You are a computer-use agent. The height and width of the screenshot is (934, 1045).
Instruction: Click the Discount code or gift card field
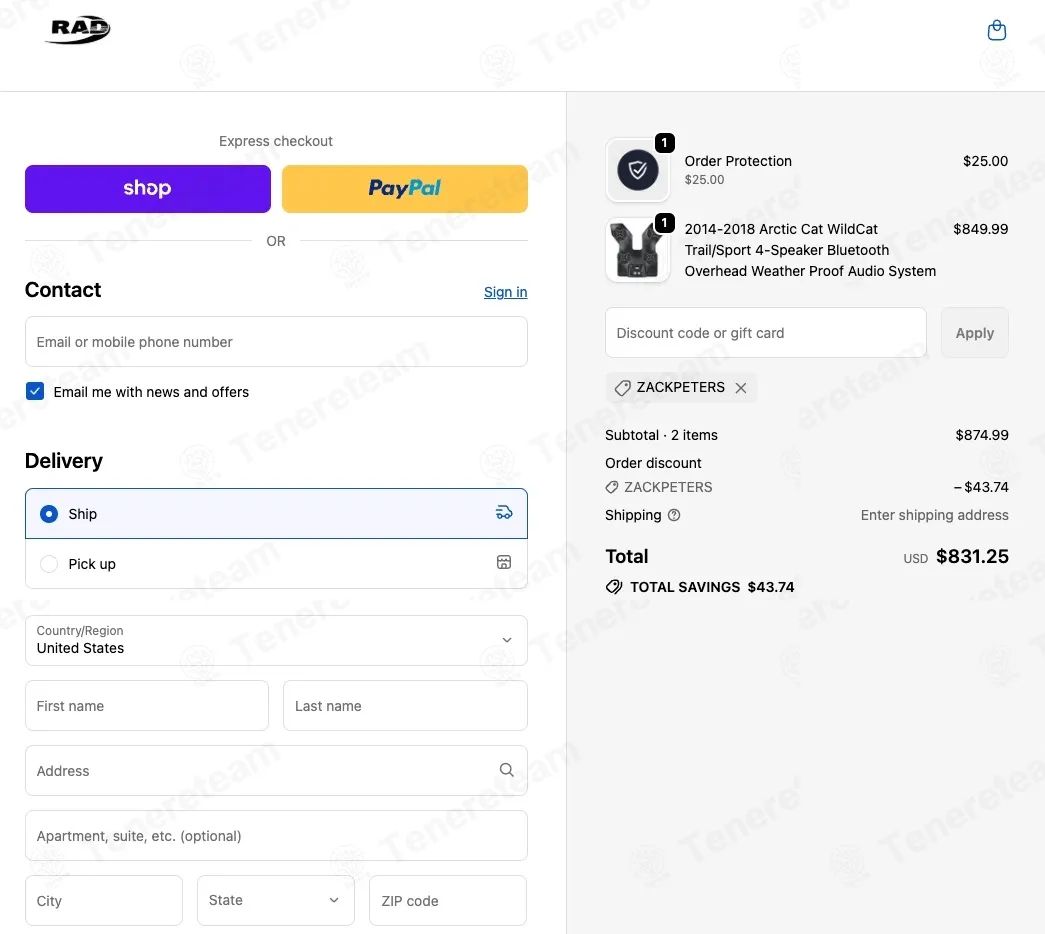[x=765, y=333]
